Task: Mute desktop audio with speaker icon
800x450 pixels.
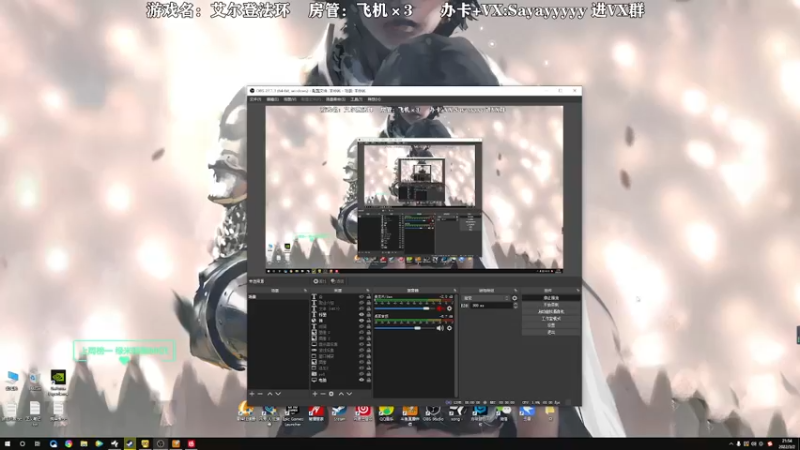Action: [440, 328]
